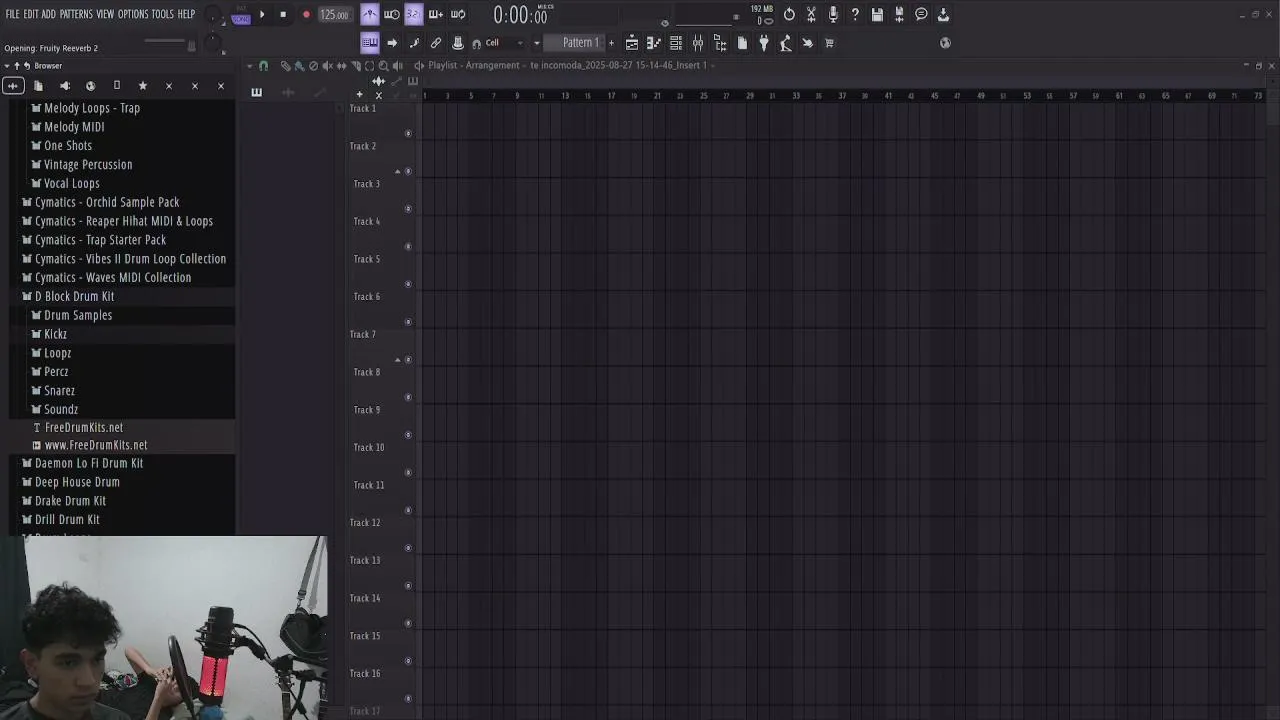The width and height of the screenshot is (1280, 720).
Task: Click the chat bubble icon in top toolbar
Action: coord(921,14)
